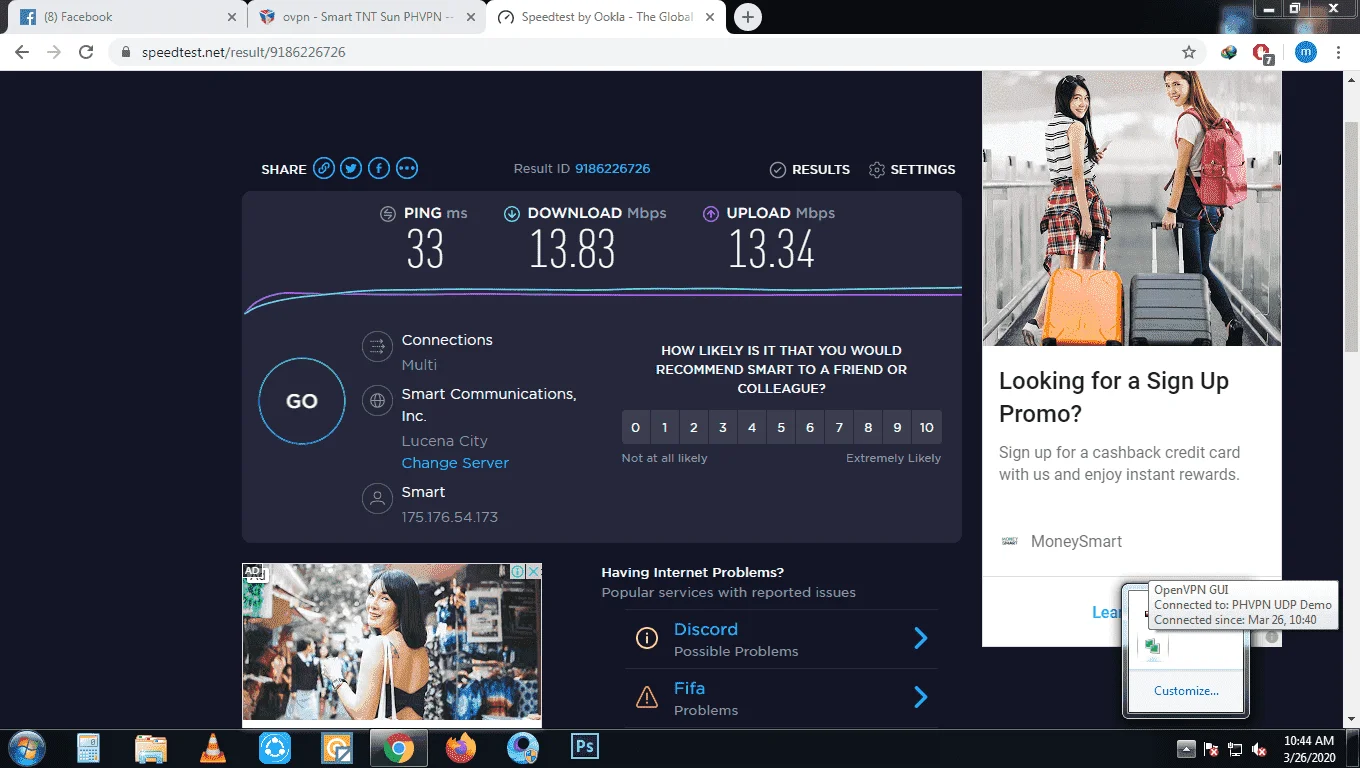This screenshot has width=1360, height=768.
Task: Open Result ID 9186226726 link
Action: point(612,169)
